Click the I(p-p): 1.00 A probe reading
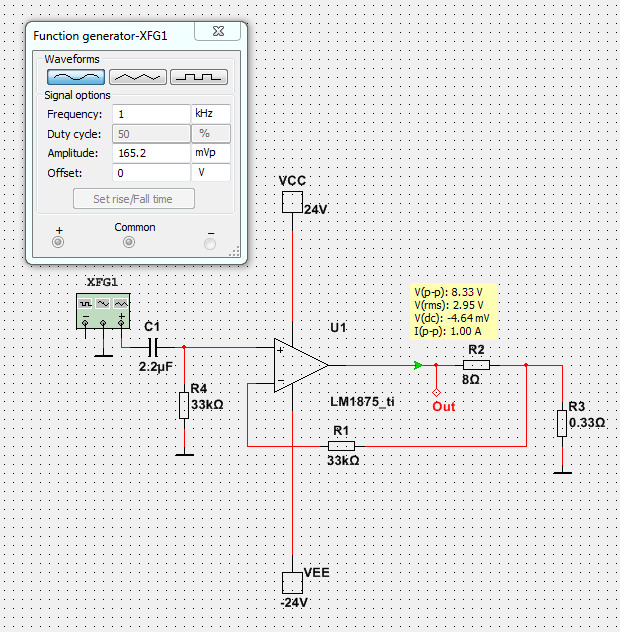 447,331
